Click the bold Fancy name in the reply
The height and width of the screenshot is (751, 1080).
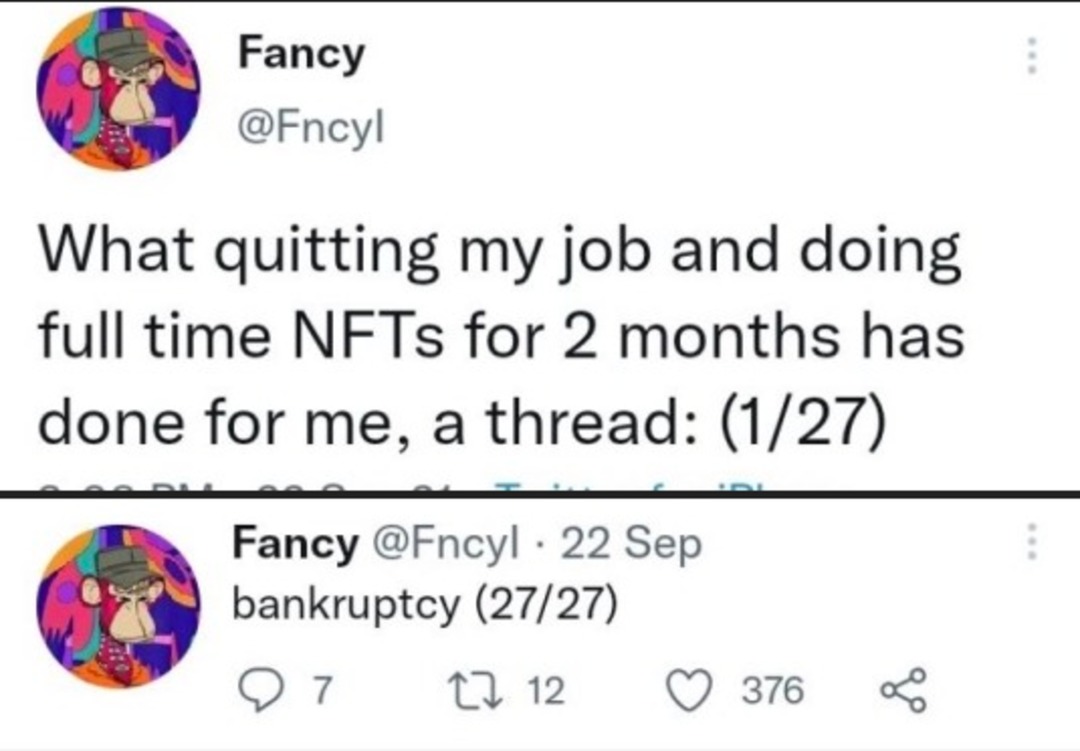click(295, 544)
